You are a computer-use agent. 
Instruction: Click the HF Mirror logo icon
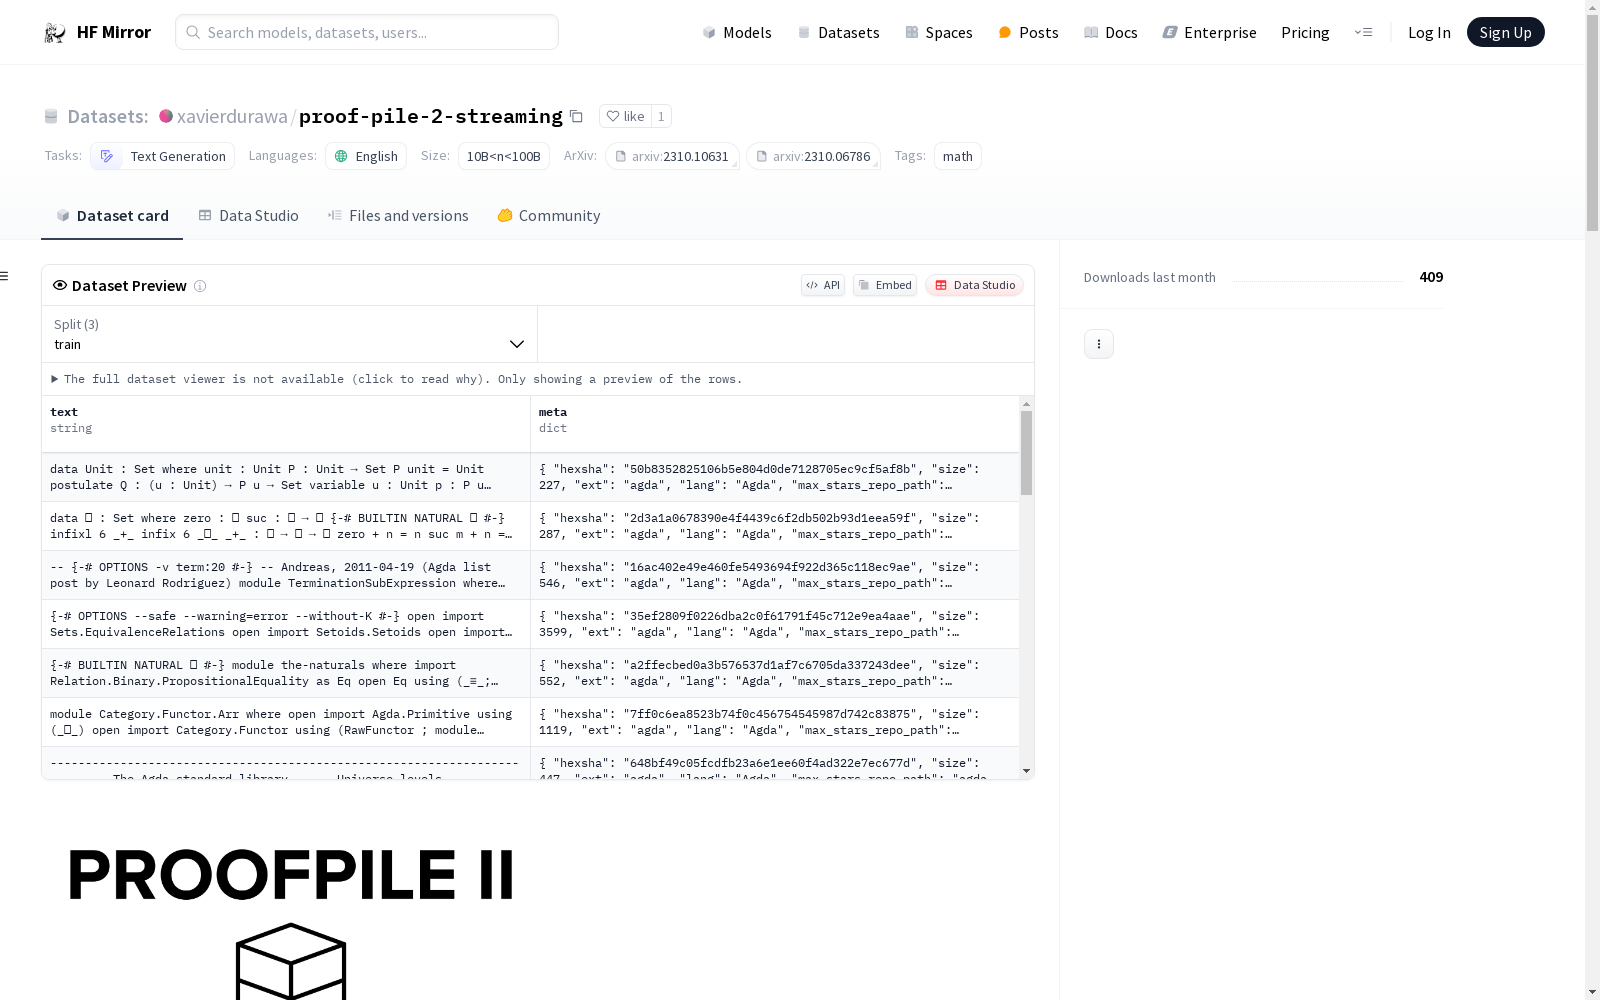55,33
